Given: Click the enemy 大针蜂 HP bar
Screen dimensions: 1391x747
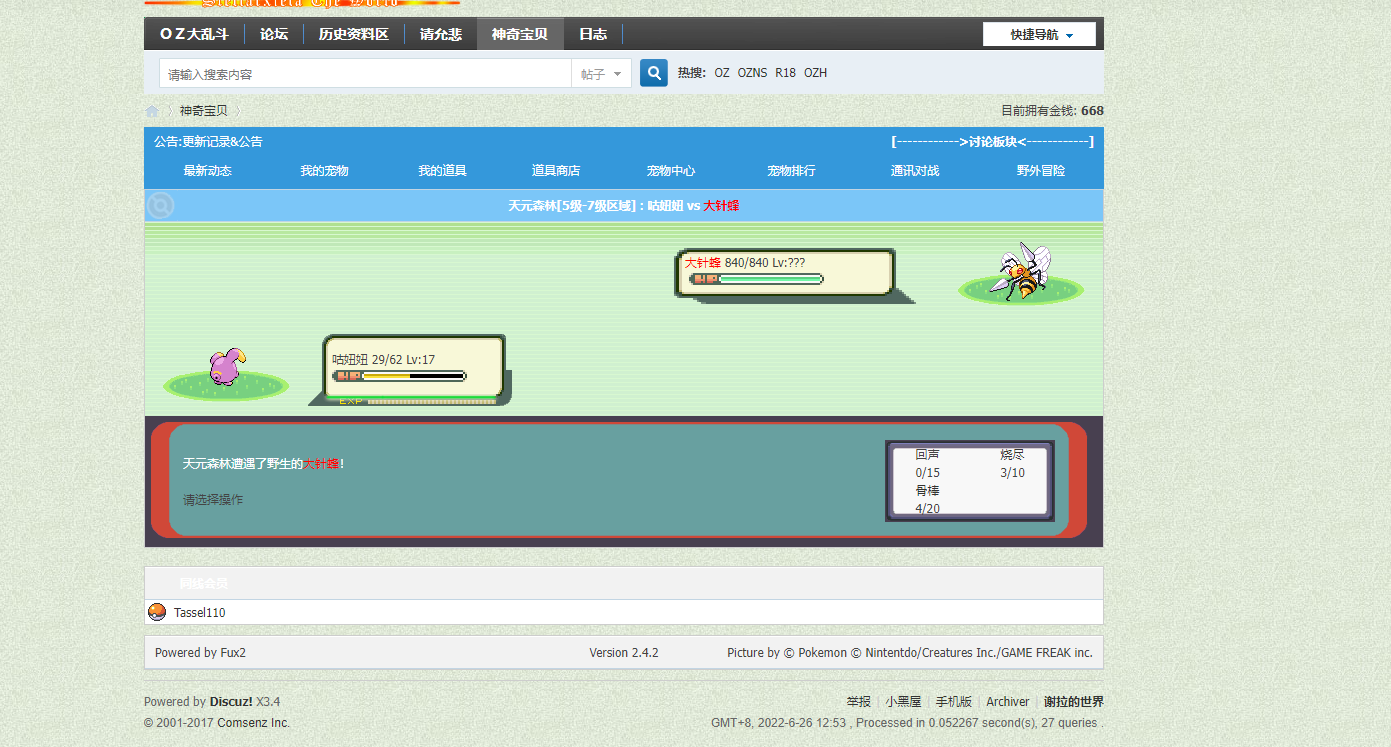Looking at the screenshot, I should [757, 279].
